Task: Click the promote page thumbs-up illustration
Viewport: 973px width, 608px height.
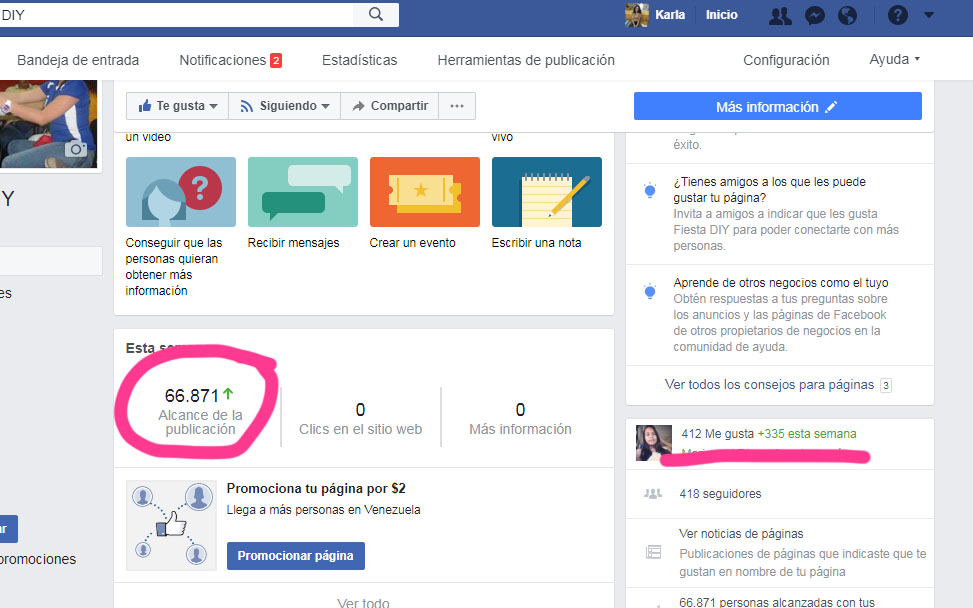Action: (171, 525)
